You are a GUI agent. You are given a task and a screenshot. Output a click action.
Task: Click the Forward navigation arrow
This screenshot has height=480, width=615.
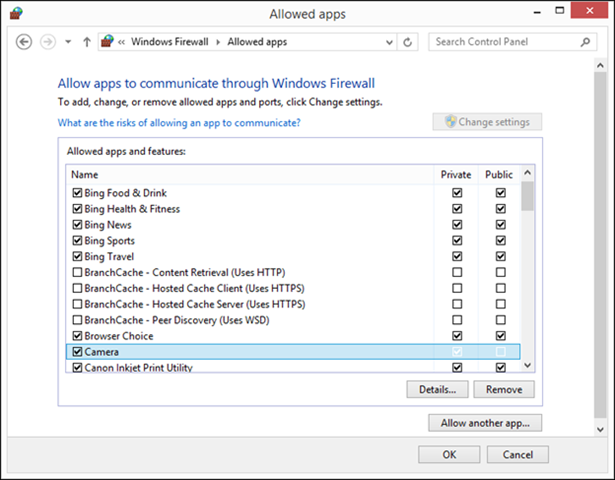coord(48,42)
